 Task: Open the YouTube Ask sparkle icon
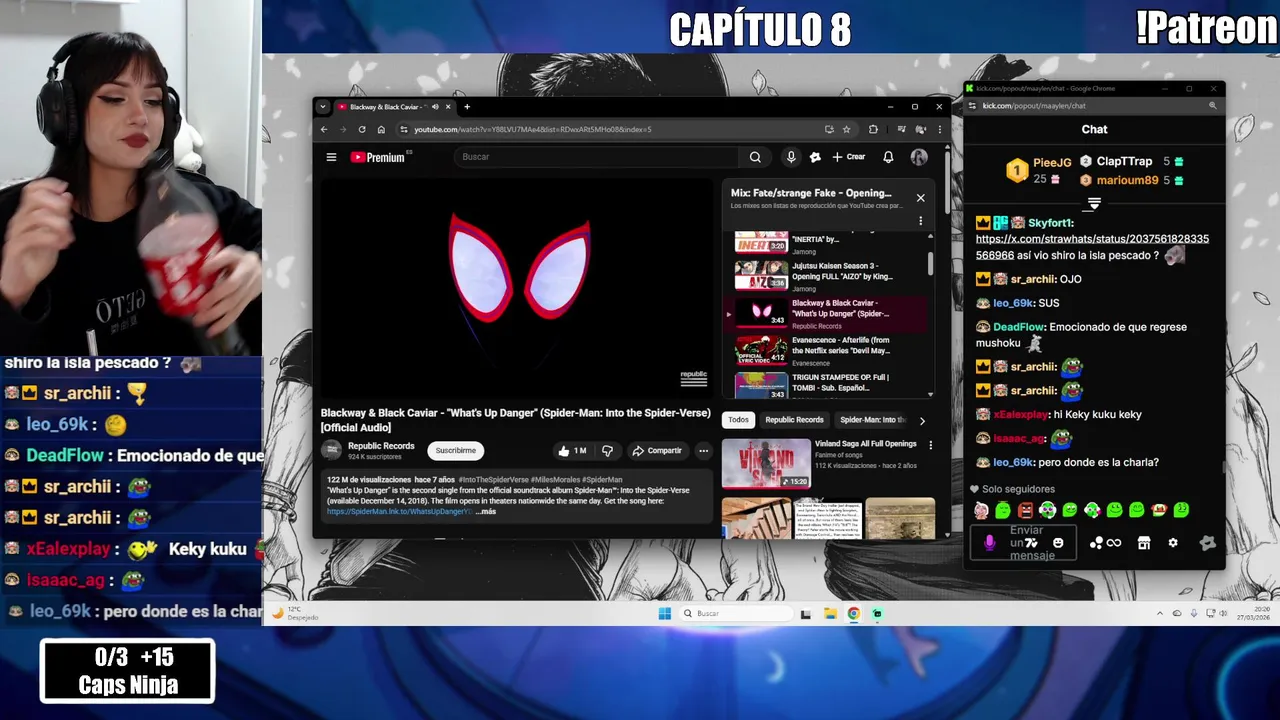coord(815,157)
